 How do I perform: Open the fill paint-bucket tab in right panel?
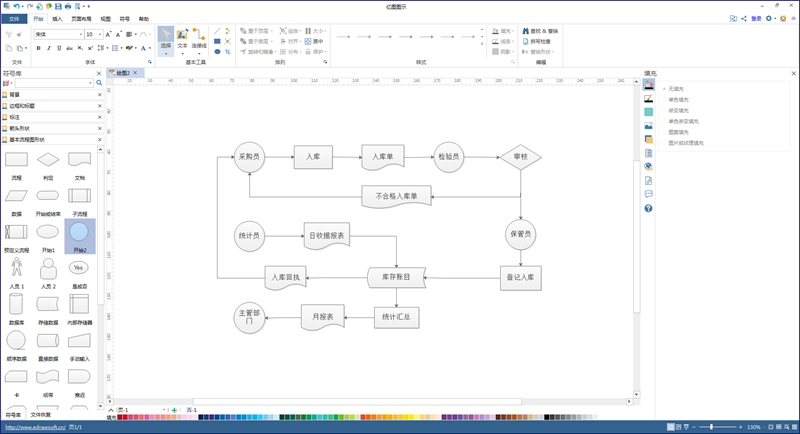pos(648,85)
